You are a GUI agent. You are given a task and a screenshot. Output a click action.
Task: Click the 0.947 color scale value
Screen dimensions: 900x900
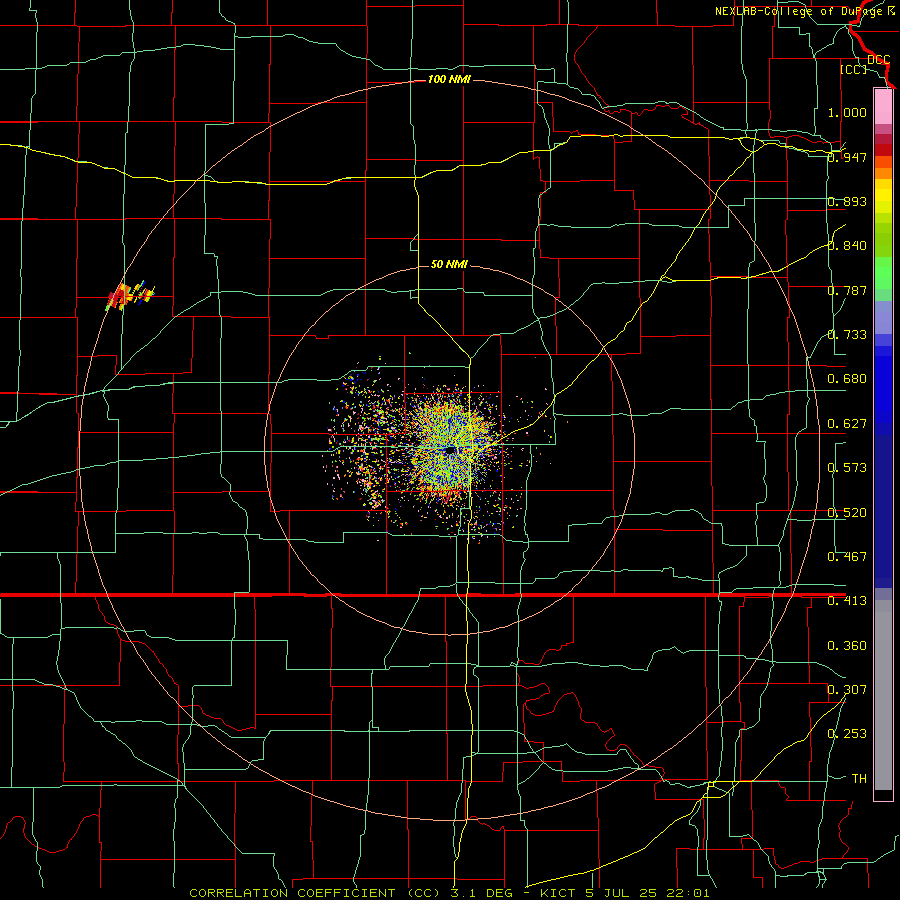pyautogui.click(x=847, y=157)
